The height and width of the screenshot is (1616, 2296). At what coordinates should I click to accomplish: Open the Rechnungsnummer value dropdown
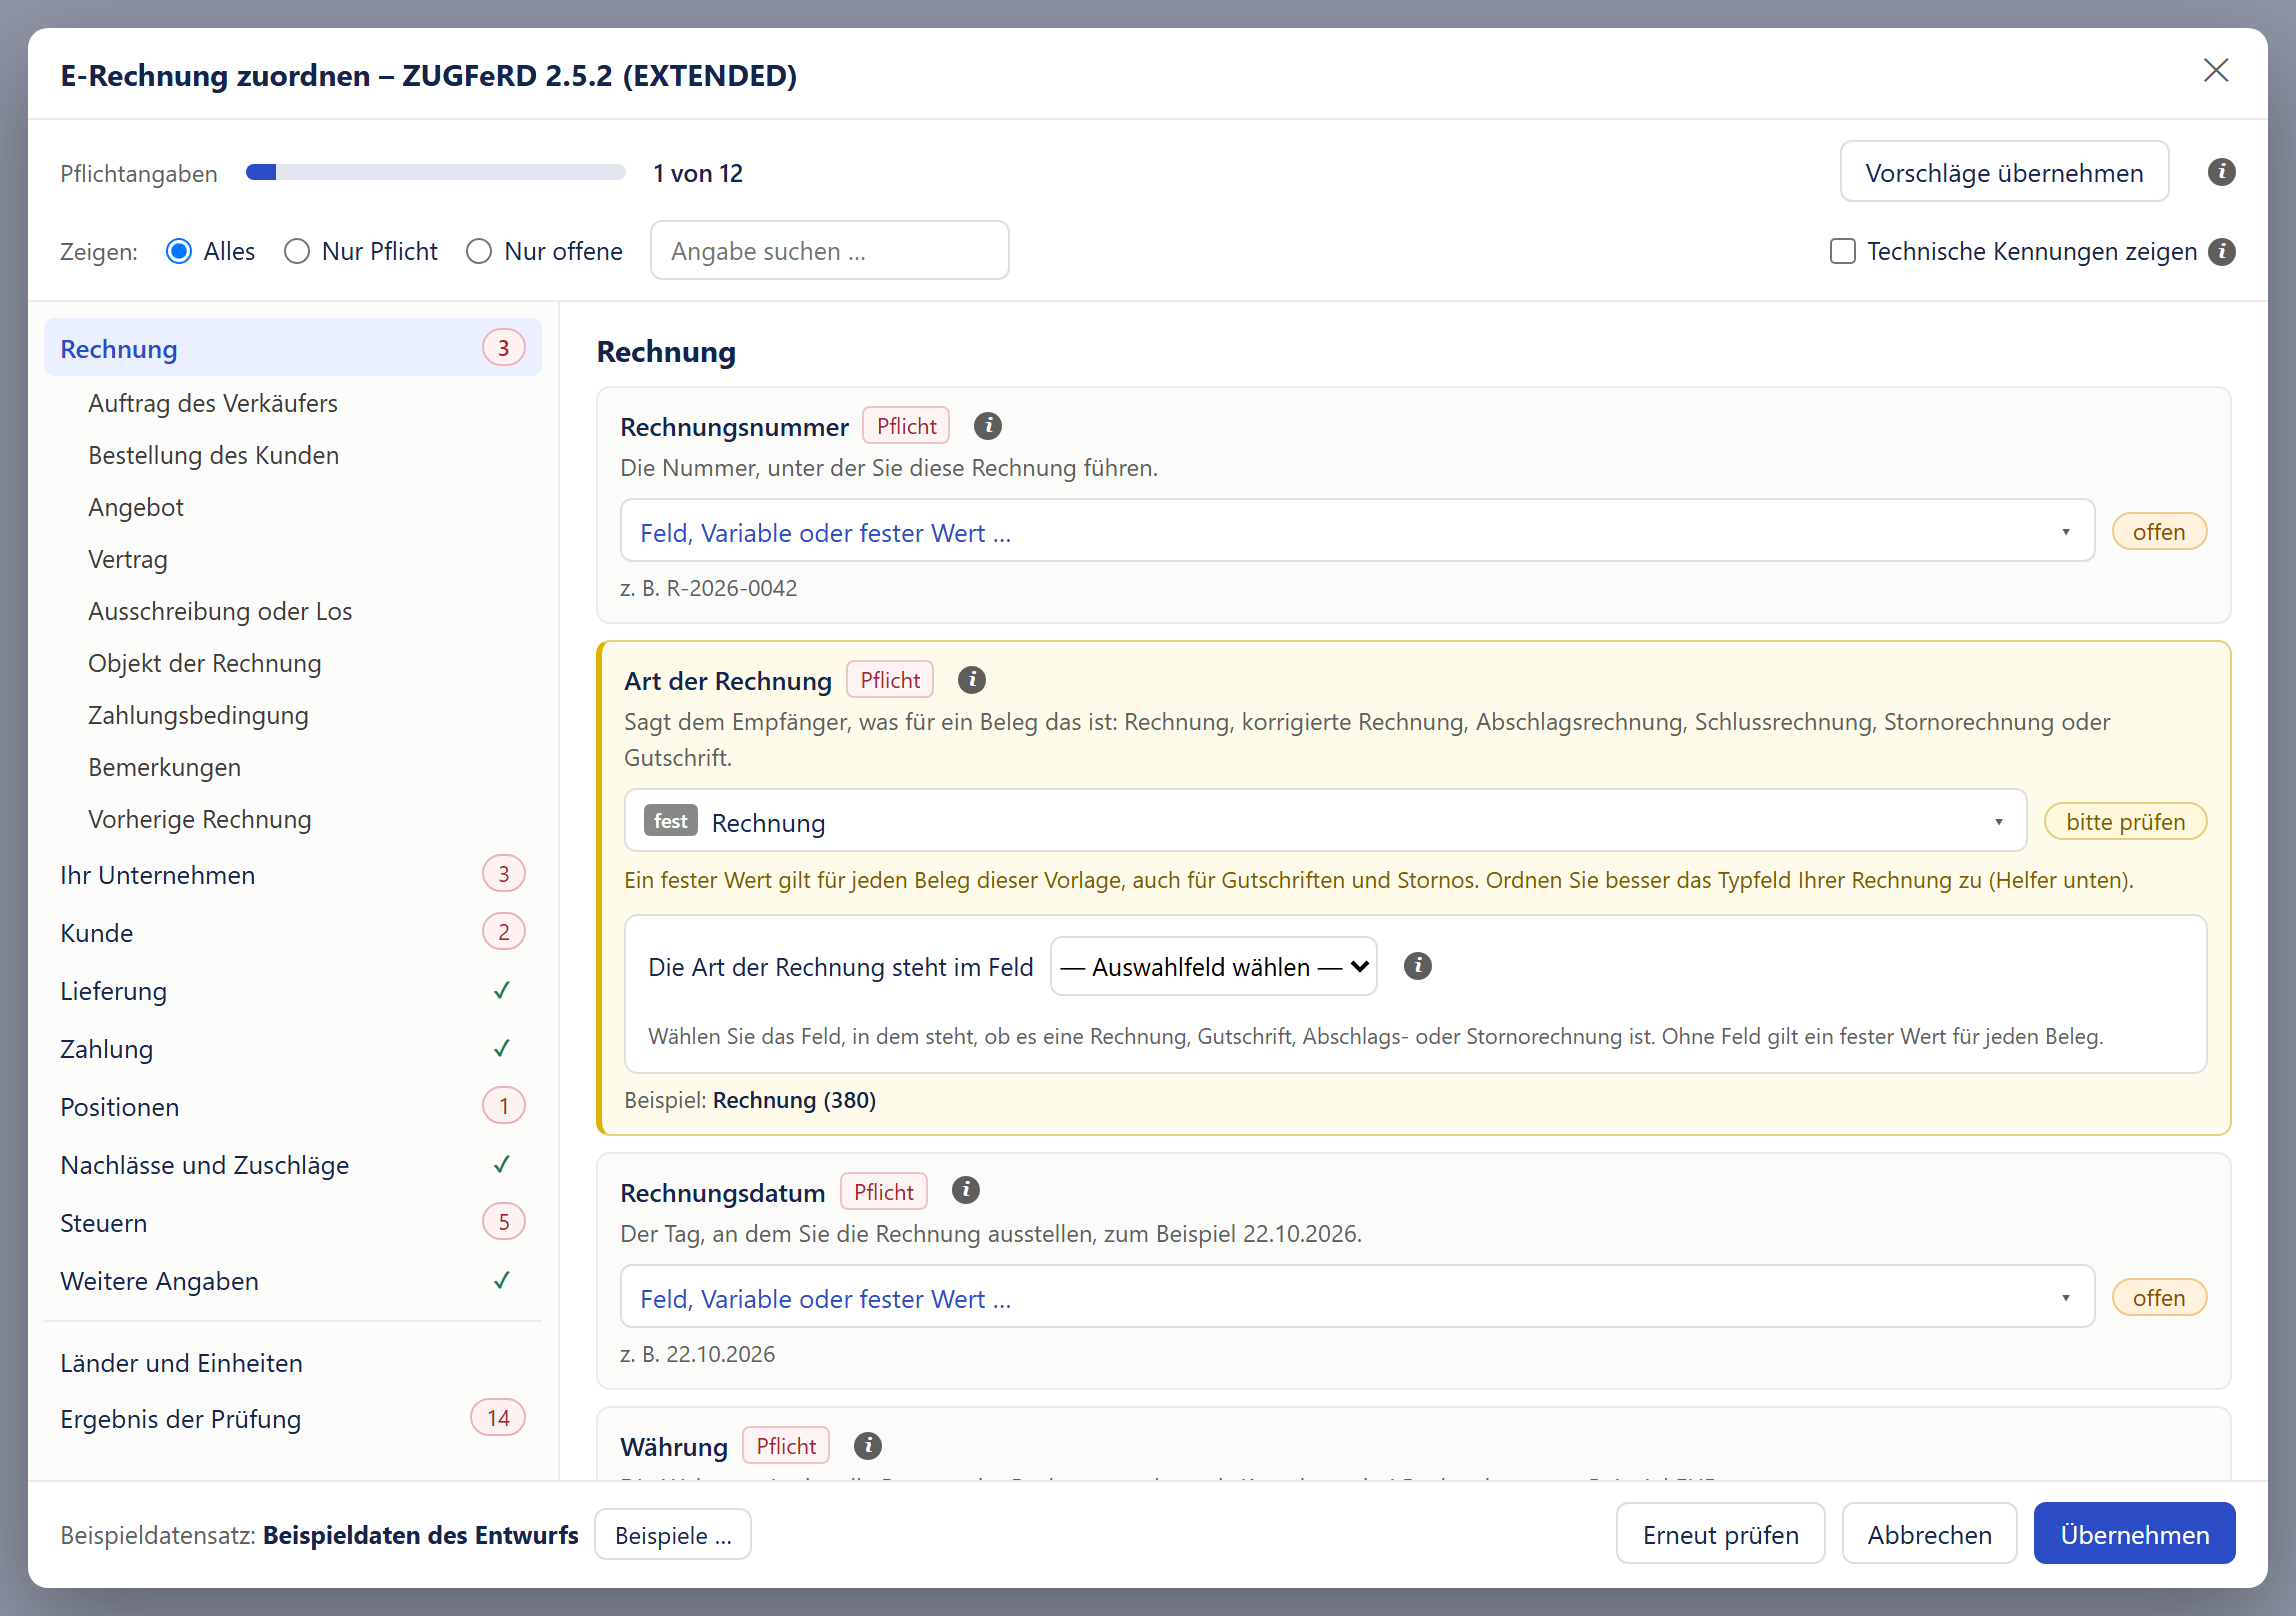[1357, 531]
